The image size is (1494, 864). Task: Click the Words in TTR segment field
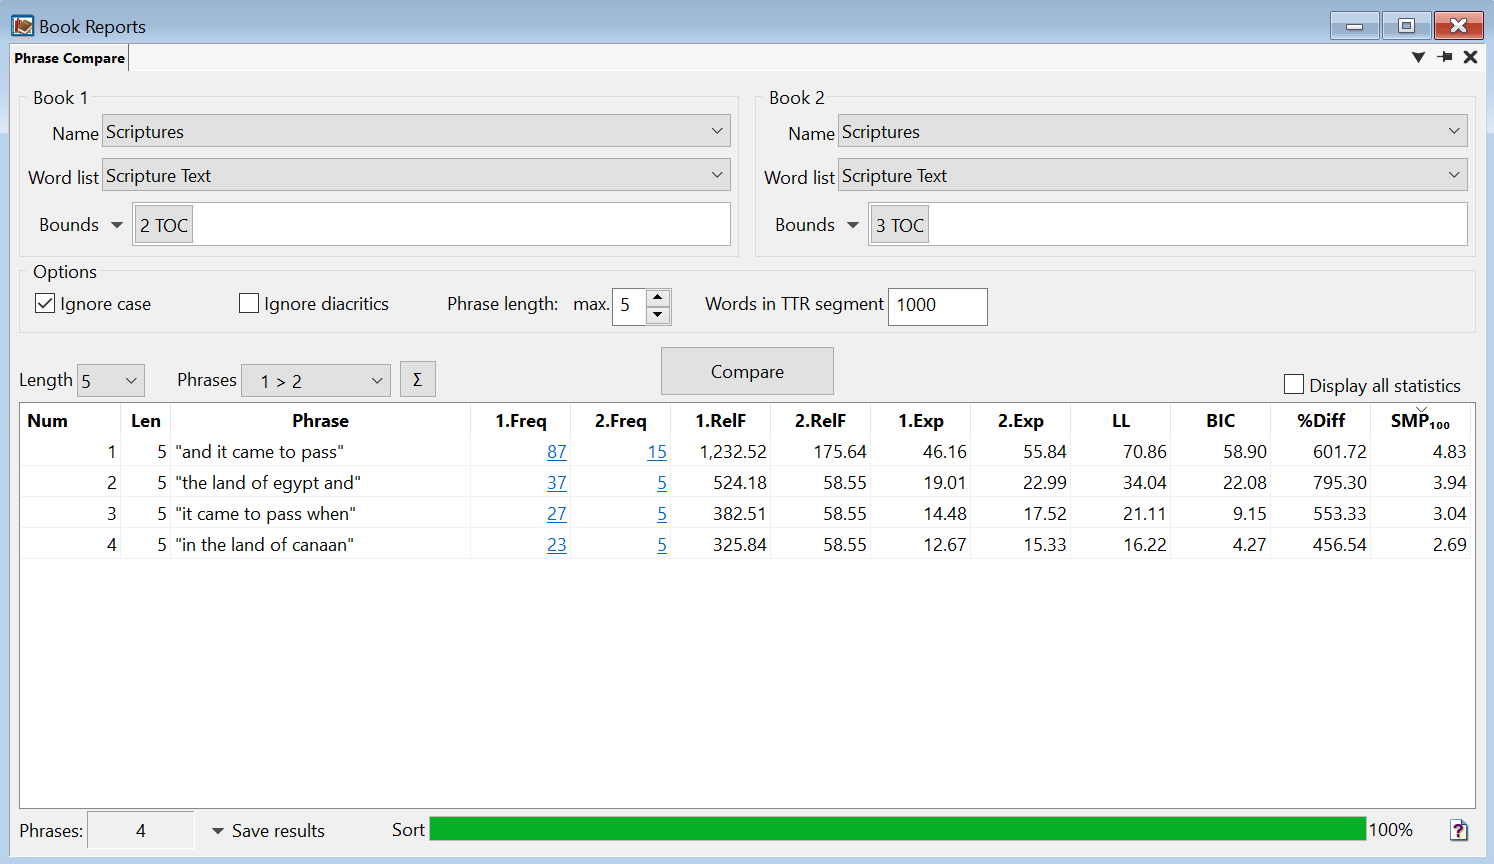937,306
